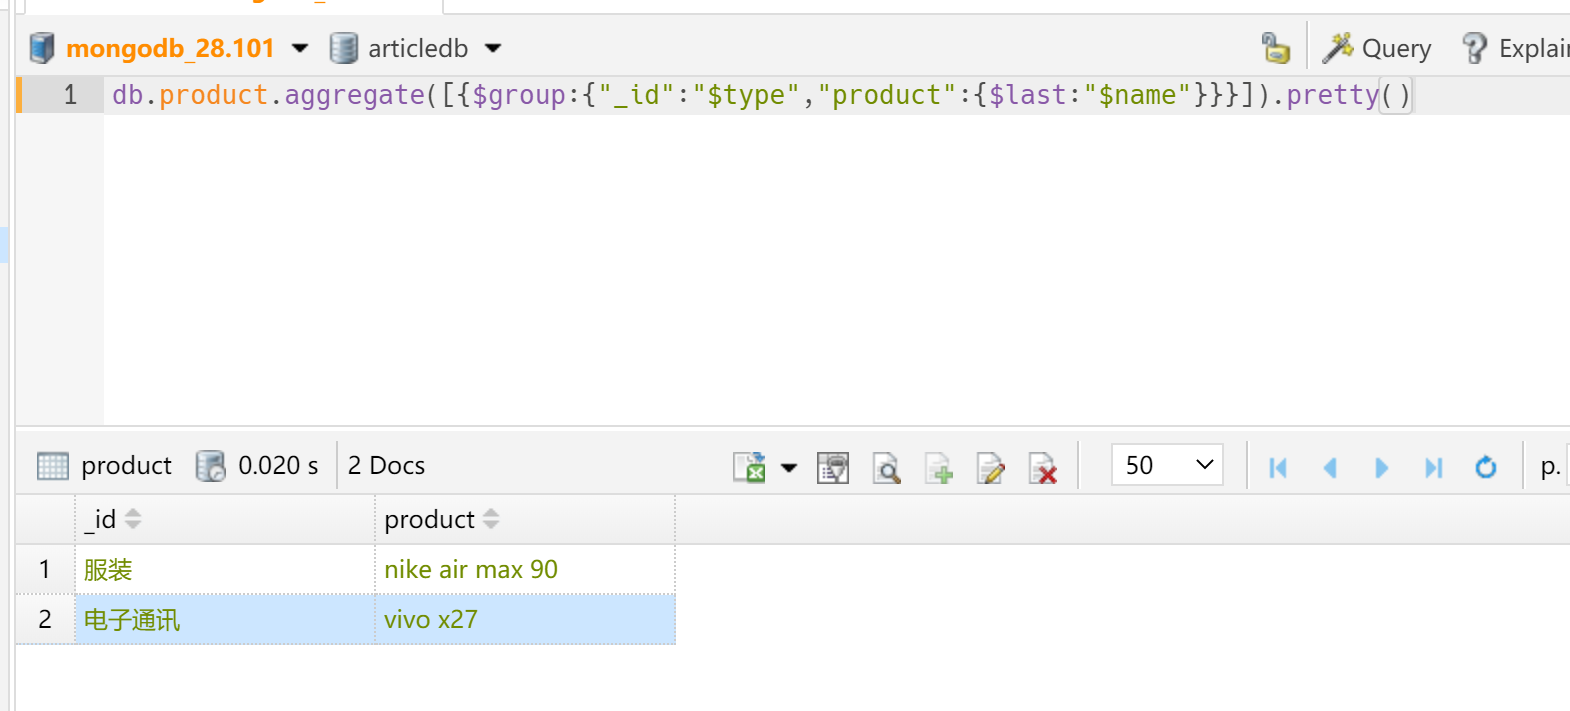Screen dimensions: 1570x711
Task: Click the edit document pencil icon
Action: click(x=990, y=467)
